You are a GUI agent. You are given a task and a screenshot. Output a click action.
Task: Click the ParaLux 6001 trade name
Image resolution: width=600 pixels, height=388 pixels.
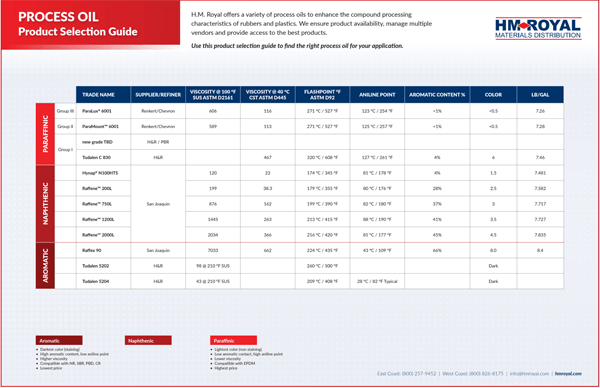click(x=97, y=111)
